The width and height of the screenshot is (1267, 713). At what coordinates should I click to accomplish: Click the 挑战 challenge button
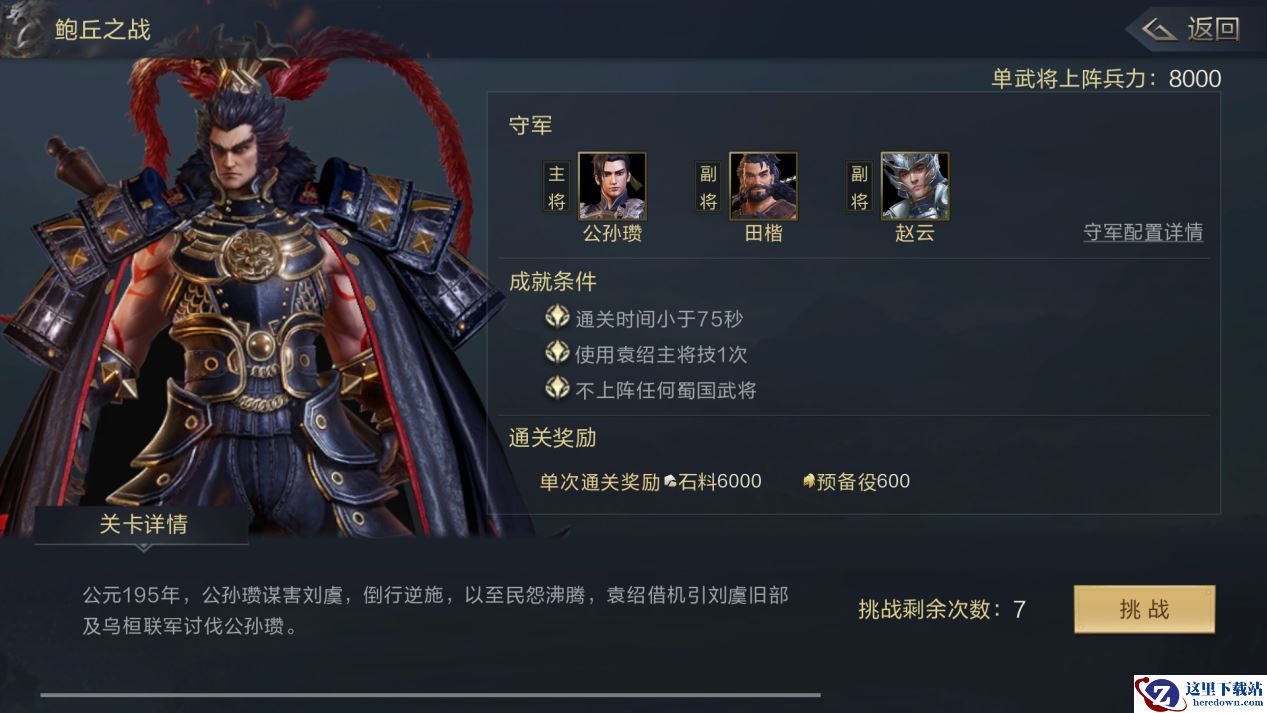tap(1144, 609)
